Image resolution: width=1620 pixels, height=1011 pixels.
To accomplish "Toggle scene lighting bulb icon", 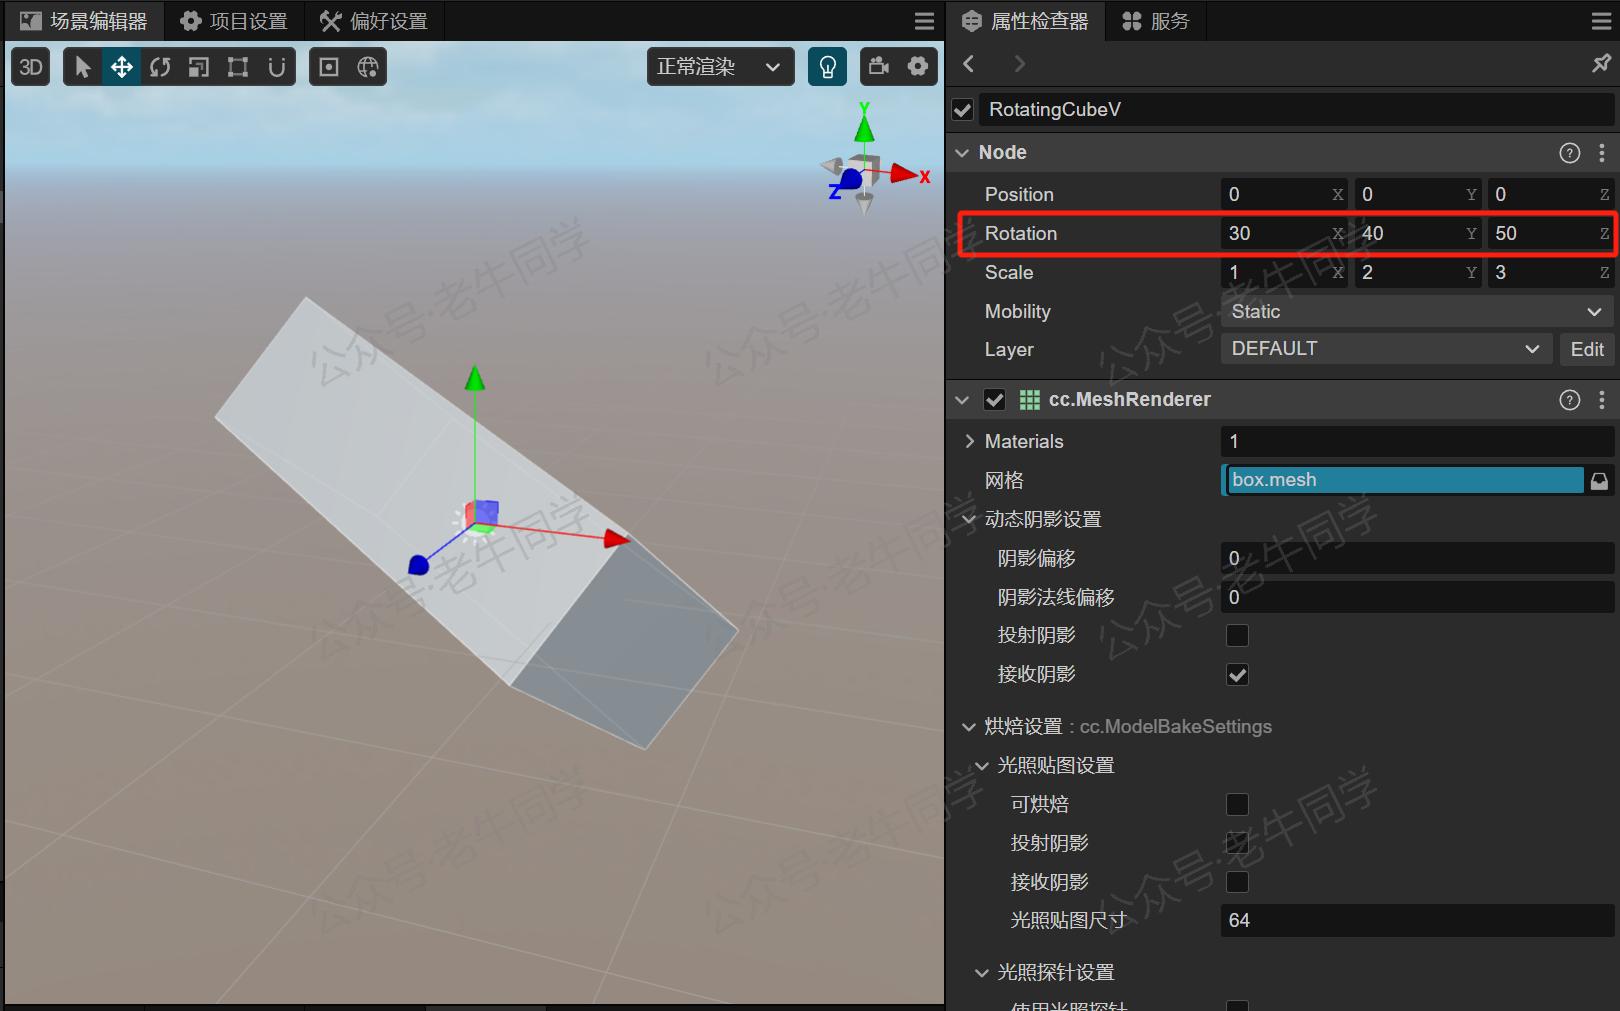I will point(827,67).
